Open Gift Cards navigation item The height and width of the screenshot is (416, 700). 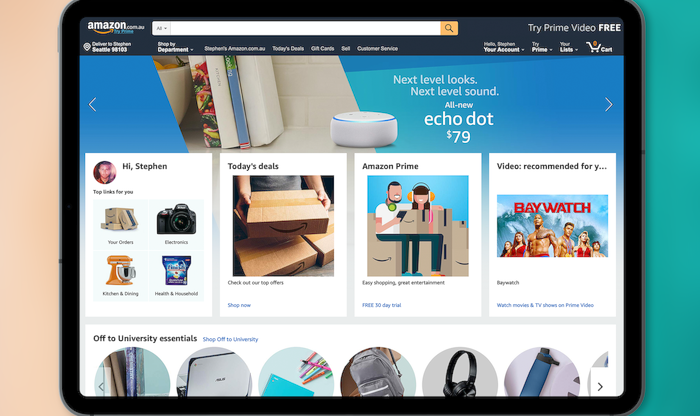coord(322,48)
